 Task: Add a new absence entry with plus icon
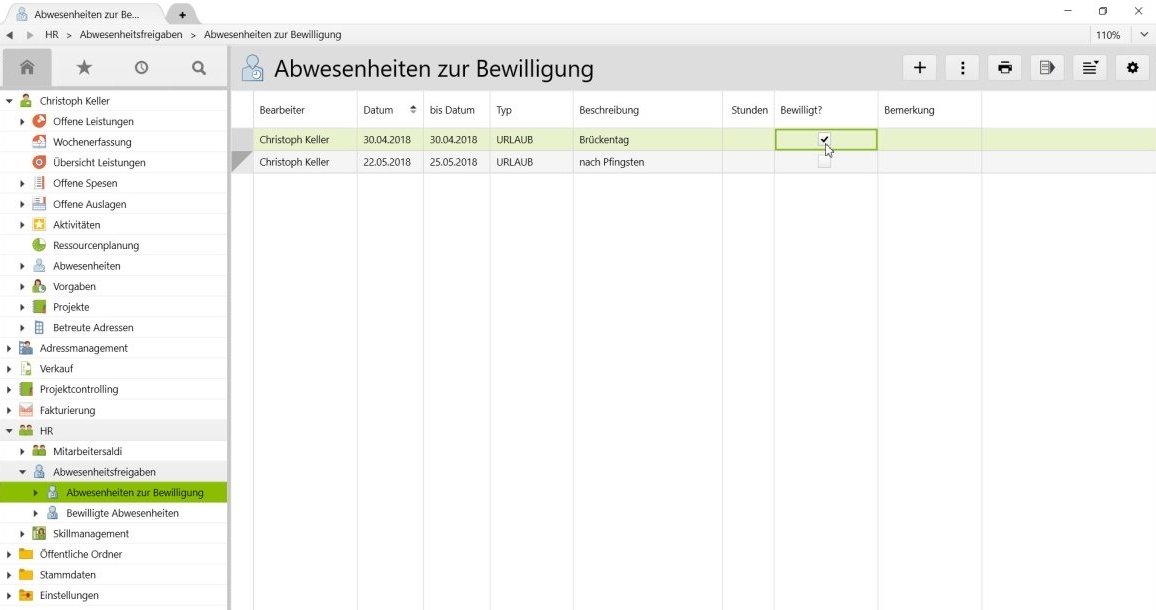[x=919, y=67]
